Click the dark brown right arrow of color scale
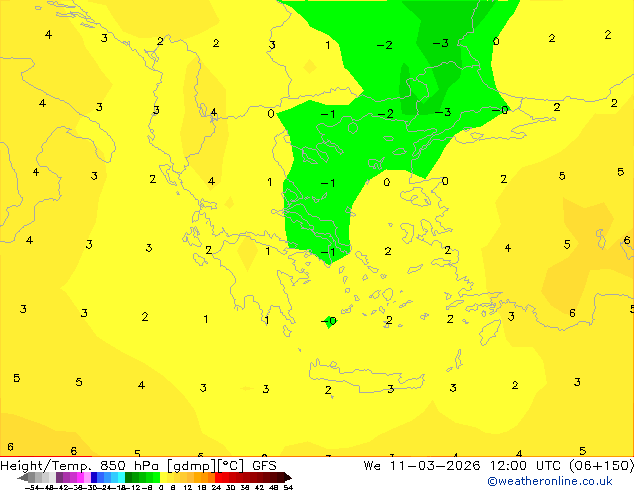The height and width of the screenshot is (490, 634). [288, 478]
